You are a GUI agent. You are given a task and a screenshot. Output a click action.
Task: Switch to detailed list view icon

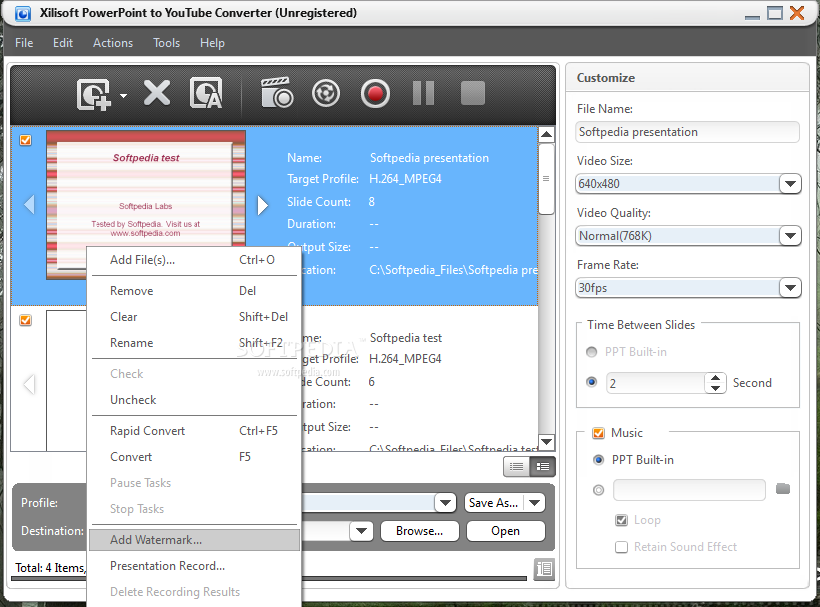pos(542,466)
